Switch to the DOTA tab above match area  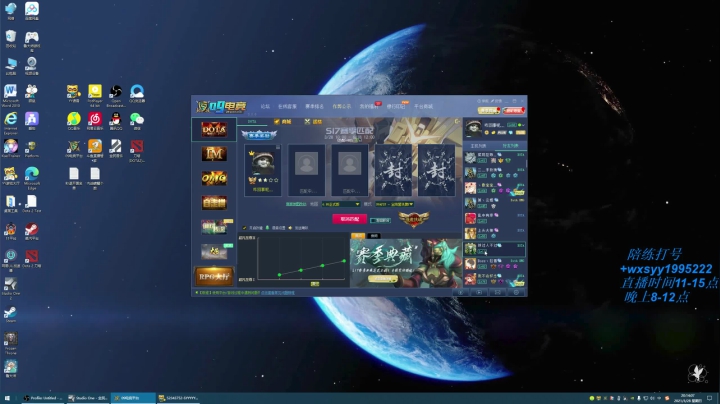[252, 122]
